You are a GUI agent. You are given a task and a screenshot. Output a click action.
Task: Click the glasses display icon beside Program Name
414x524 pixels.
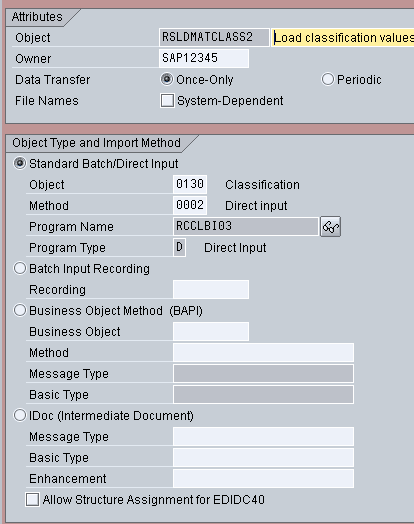[330, 227]
